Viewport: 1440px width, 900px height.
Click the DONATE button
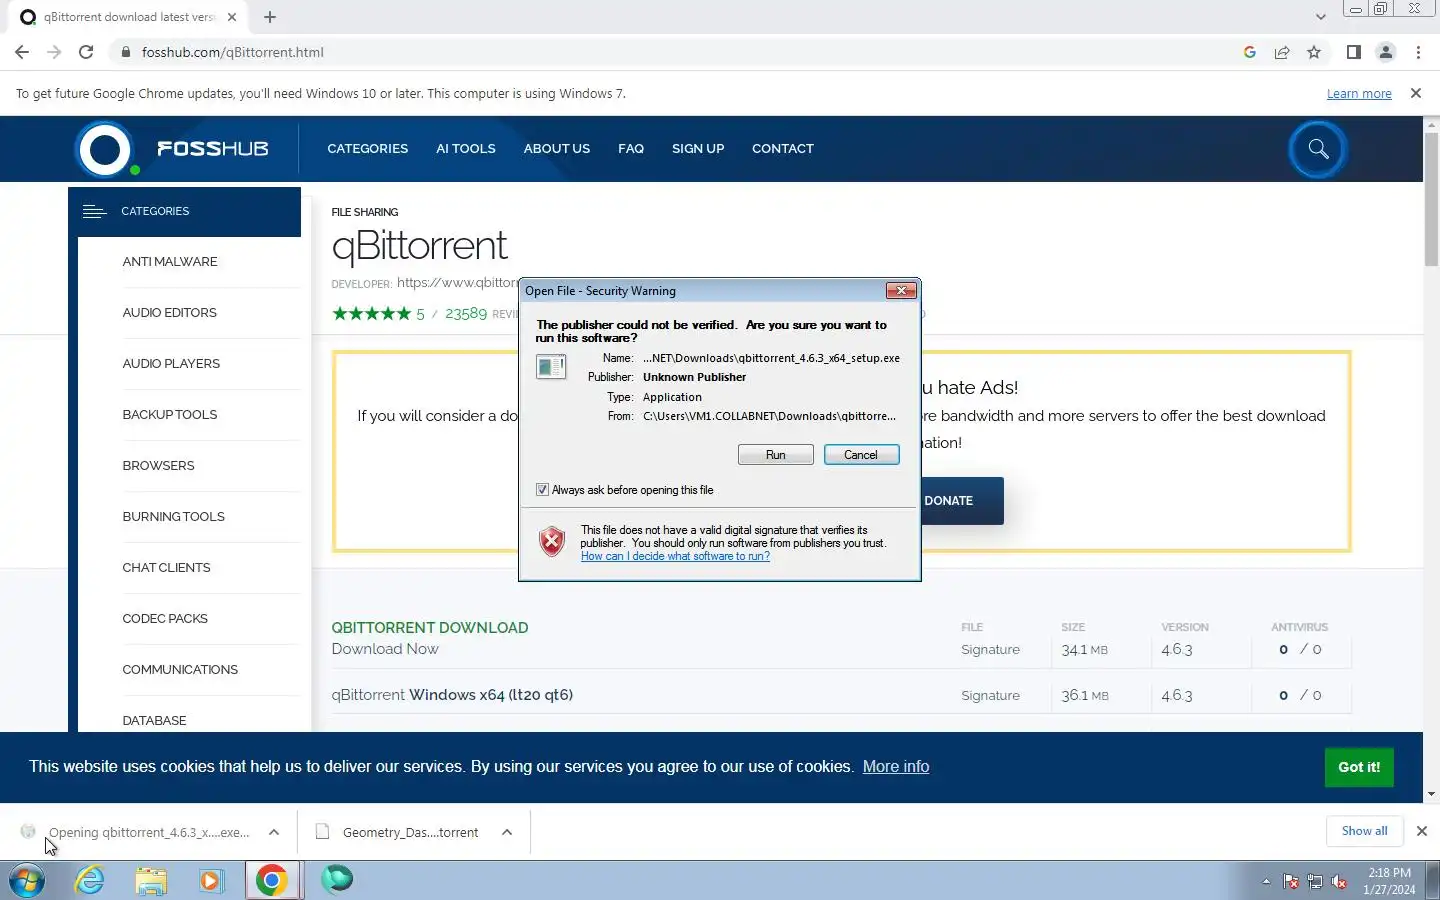pyautogui.click(x=961, y=500)
